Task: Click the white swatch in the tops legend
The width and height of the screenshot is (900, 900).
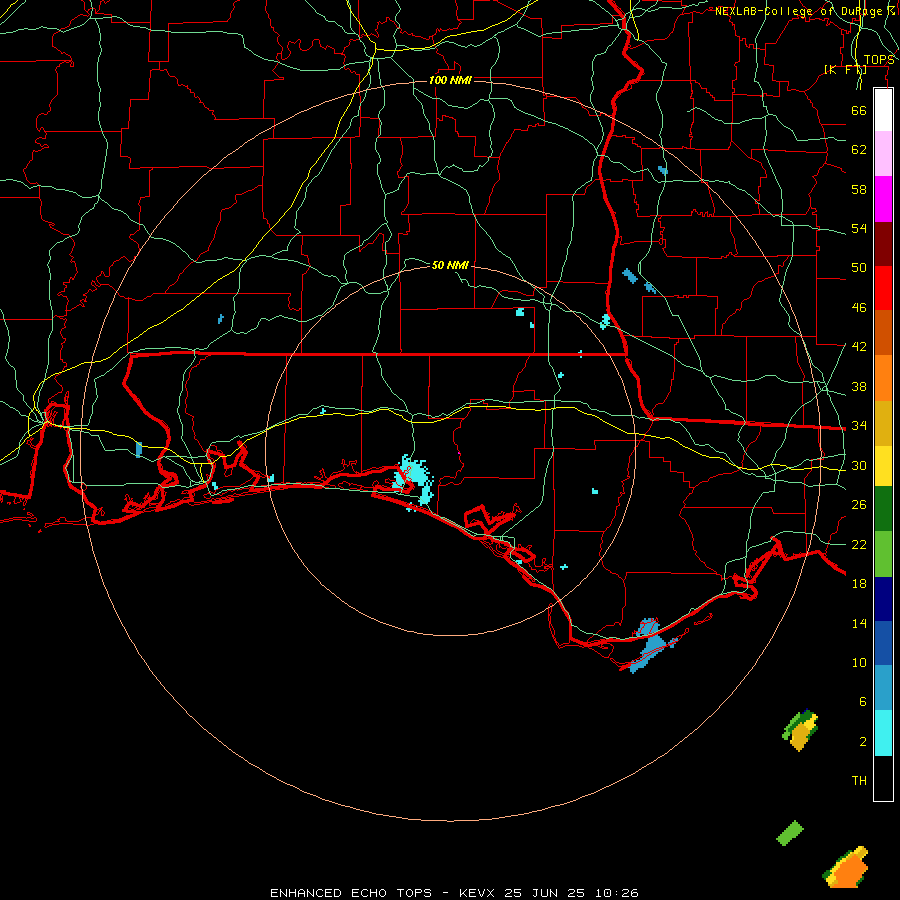Action: click(883, 110)
